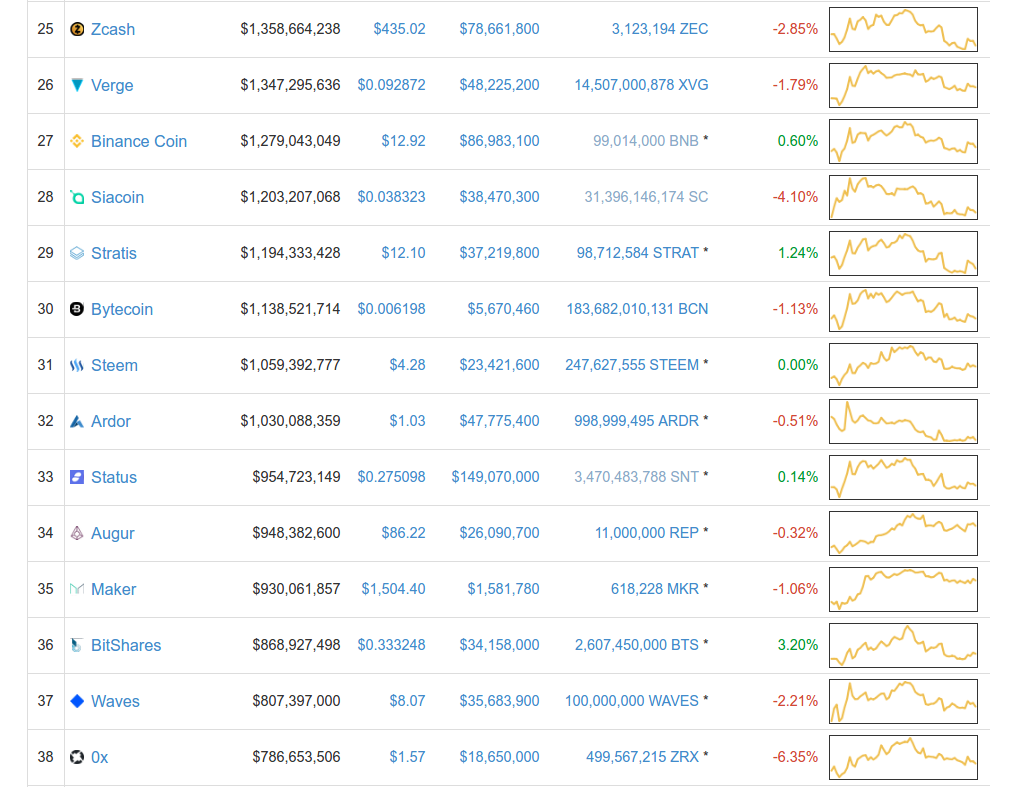This screenshot has width=1016, height=787.
Task: Click Maker price $1,504.40
Action: (x=393, y=589)
